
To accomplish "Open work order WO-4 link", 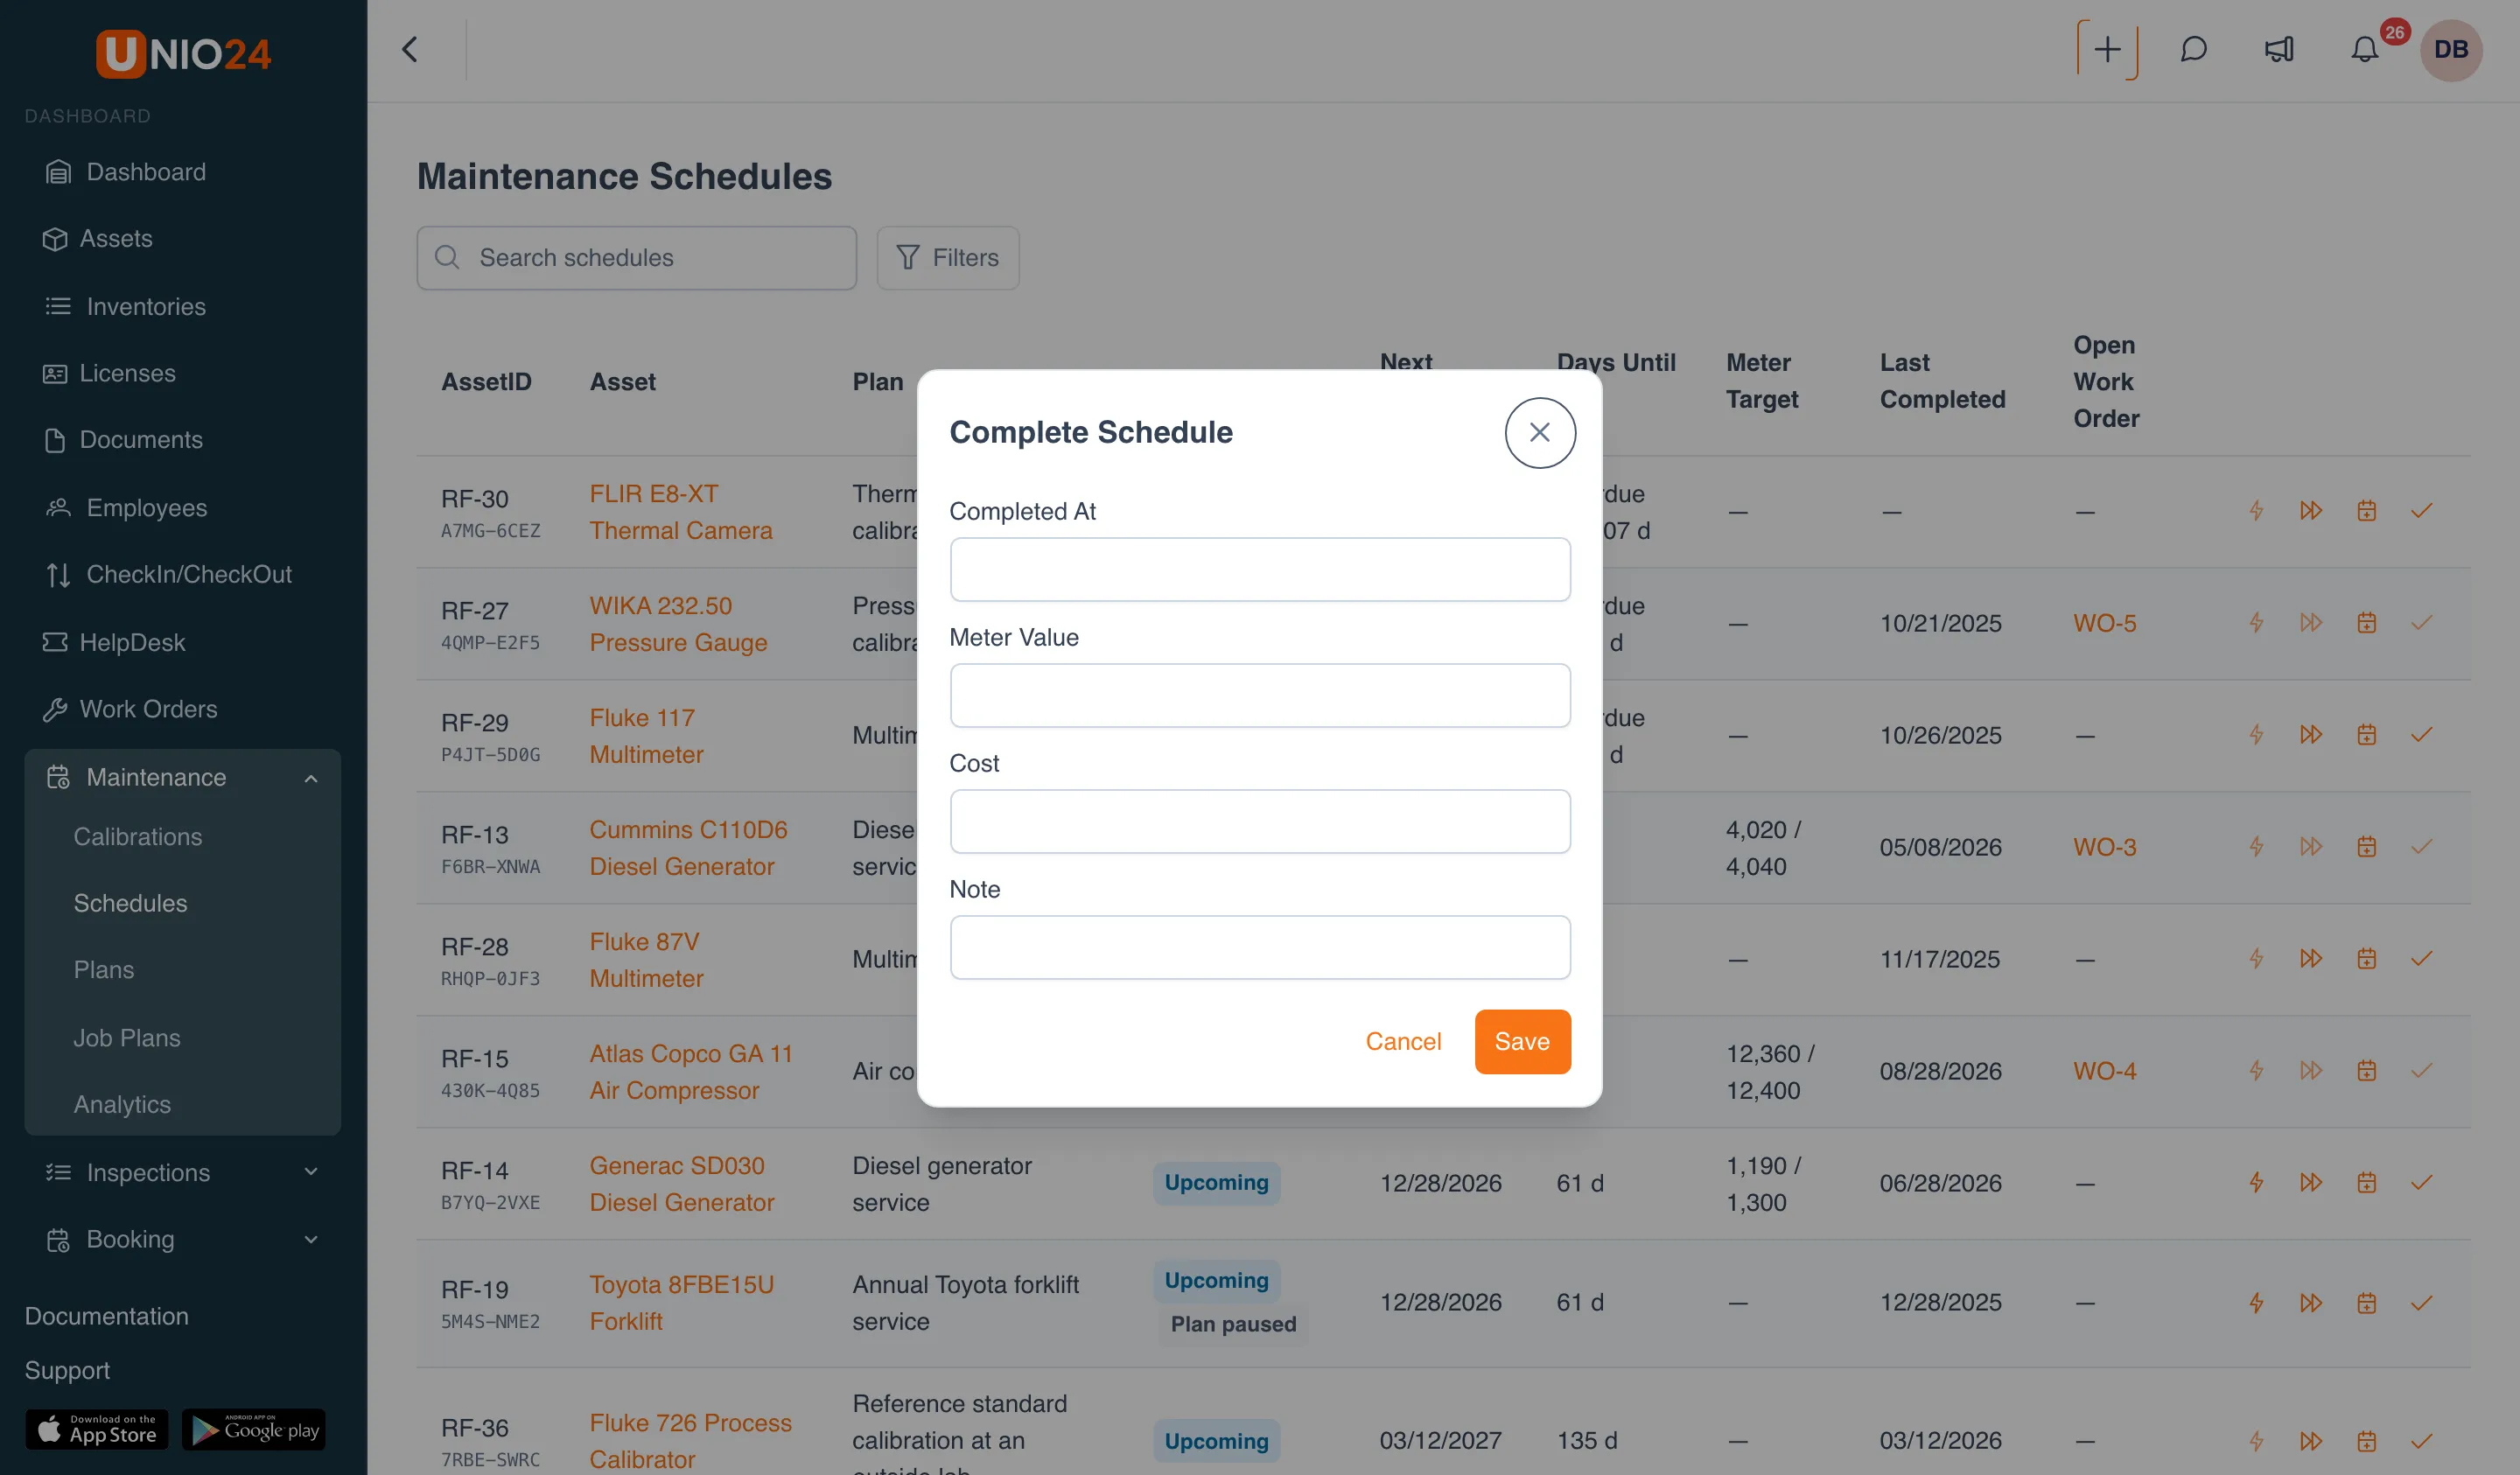I will point(2104,1071).
